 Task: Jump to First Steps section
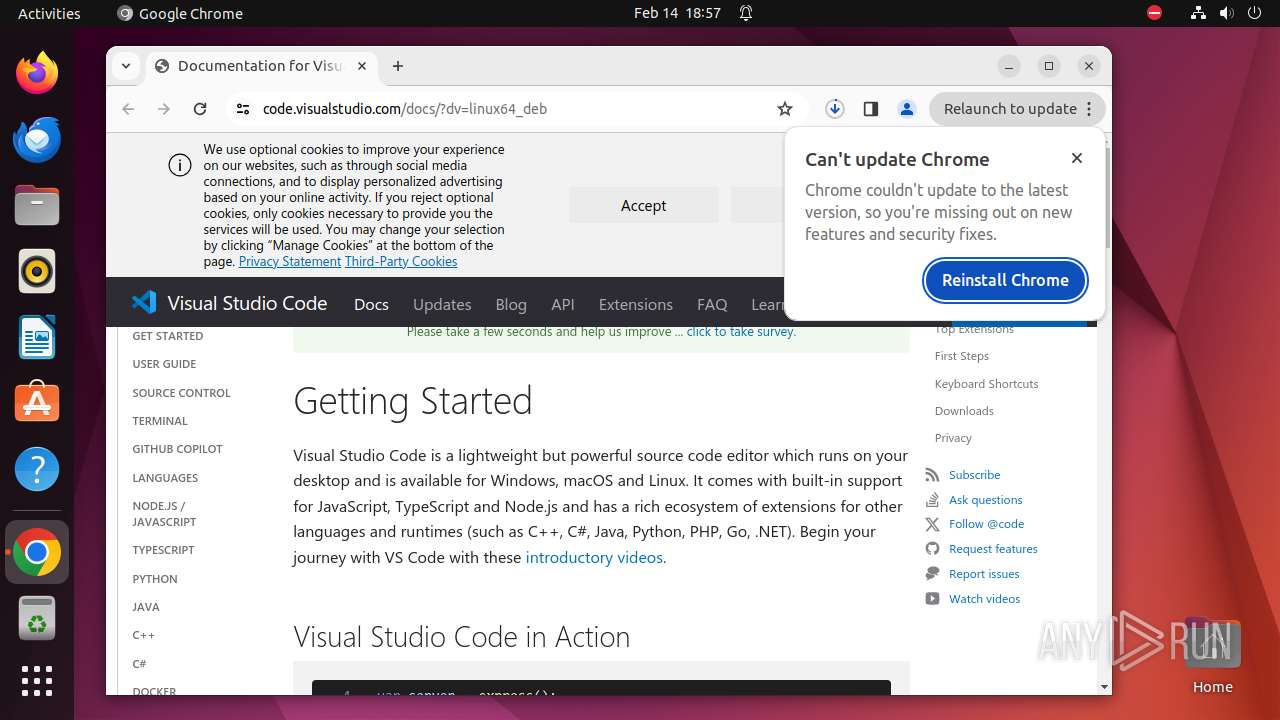pyautogui.click(x=962, y=356)
